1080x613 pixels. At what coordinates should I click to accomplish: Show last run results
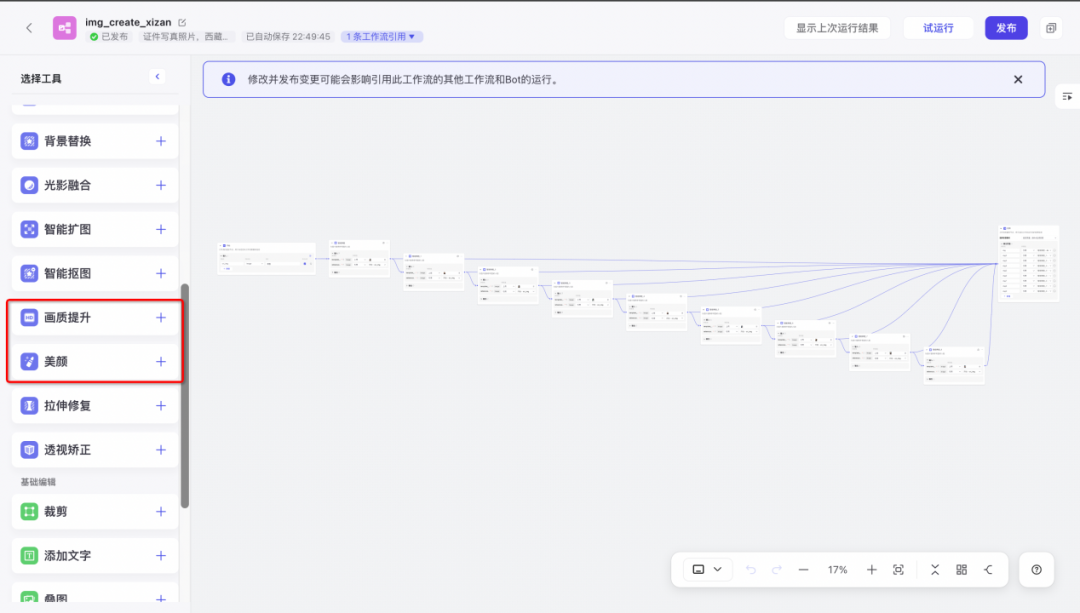click(x=837, y=28)
